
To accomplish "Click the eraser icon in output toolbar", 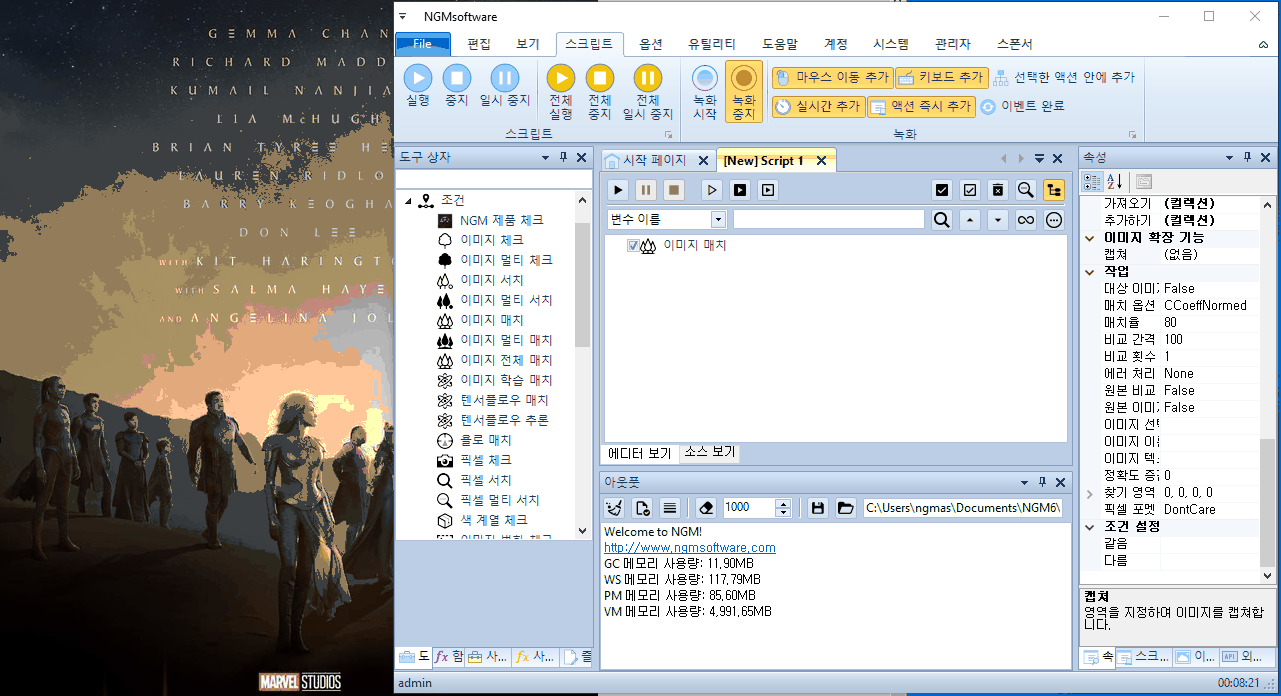I will (705, 508).
